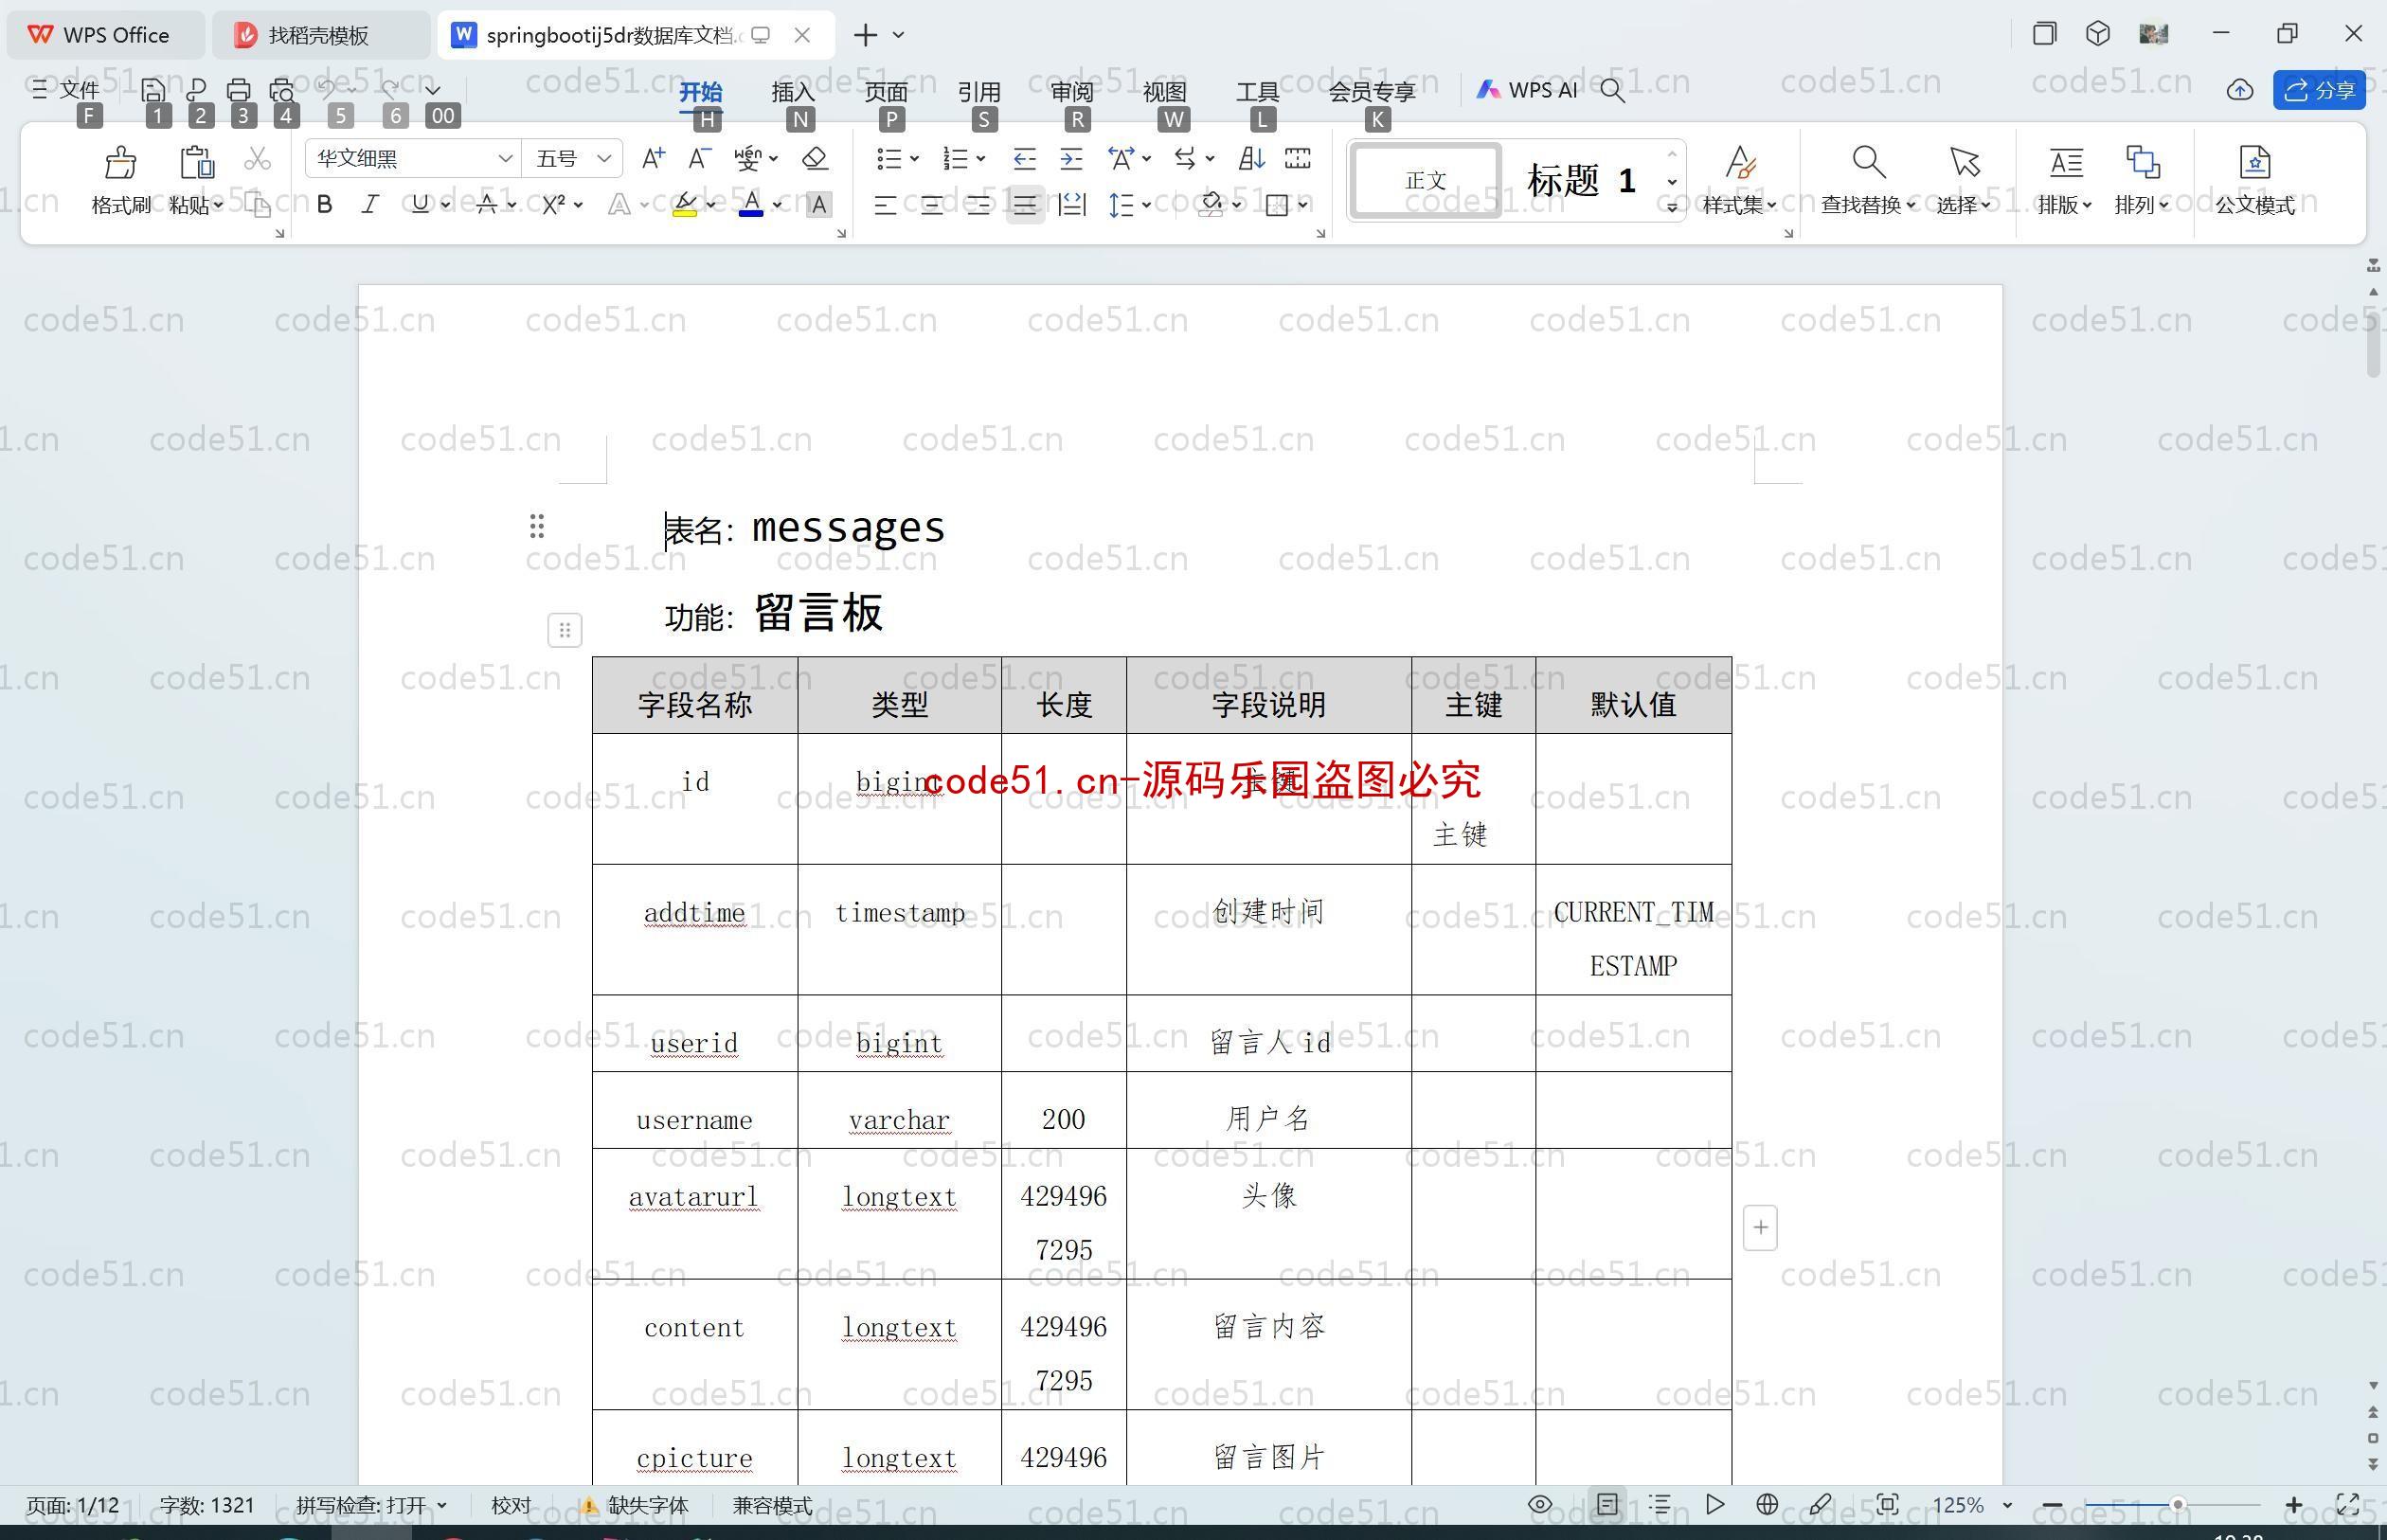Viewport: 2387px width, 1540px height.
Task: Toggle italic formatting
Action: pyautogui.click(x=370, y=205)
